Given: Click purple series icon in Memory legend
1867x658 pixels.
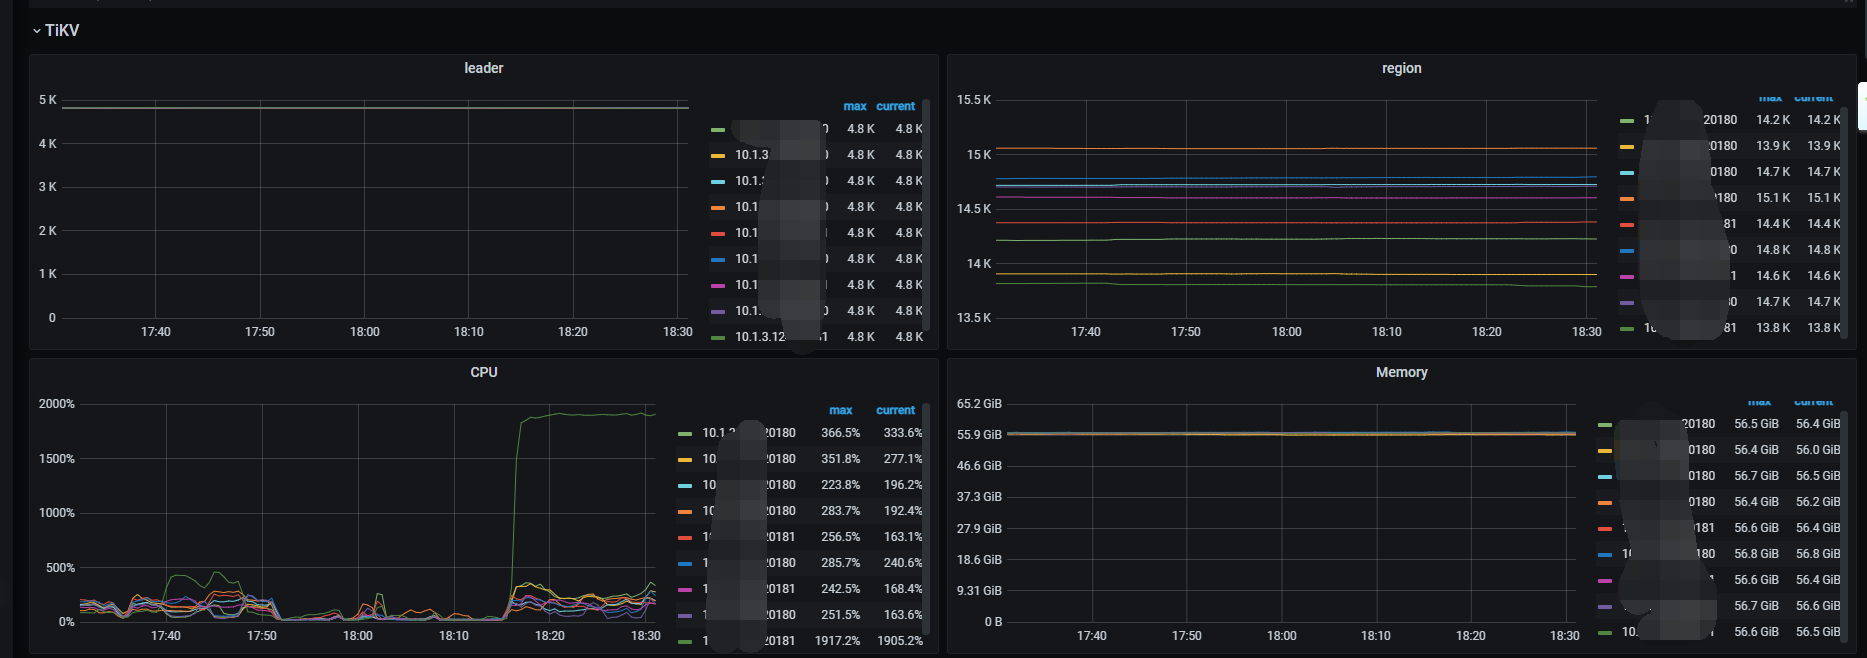Looking at the screenshot, I should click(x=1604, y=606).
